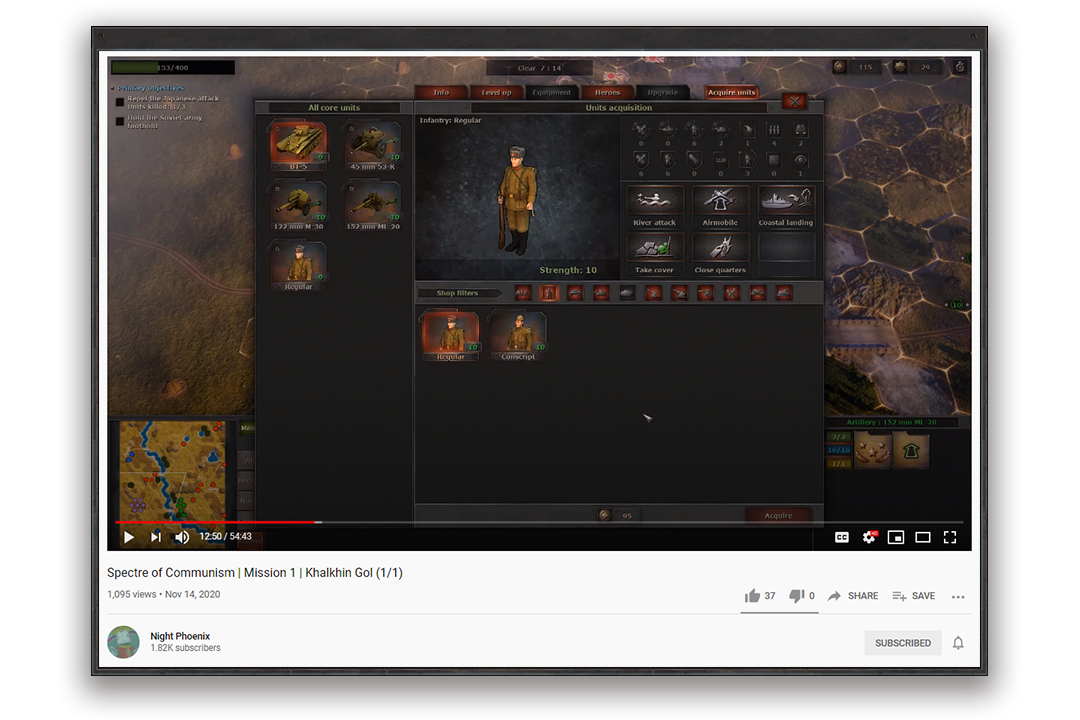Like the video

point(760,596)
